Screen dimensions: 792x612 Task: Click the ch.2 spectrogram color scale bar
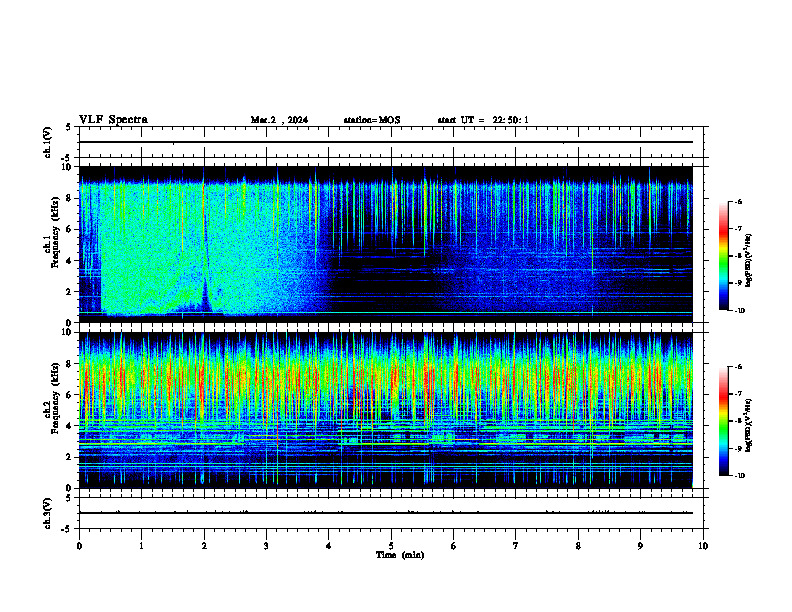(x=723, y=421)
